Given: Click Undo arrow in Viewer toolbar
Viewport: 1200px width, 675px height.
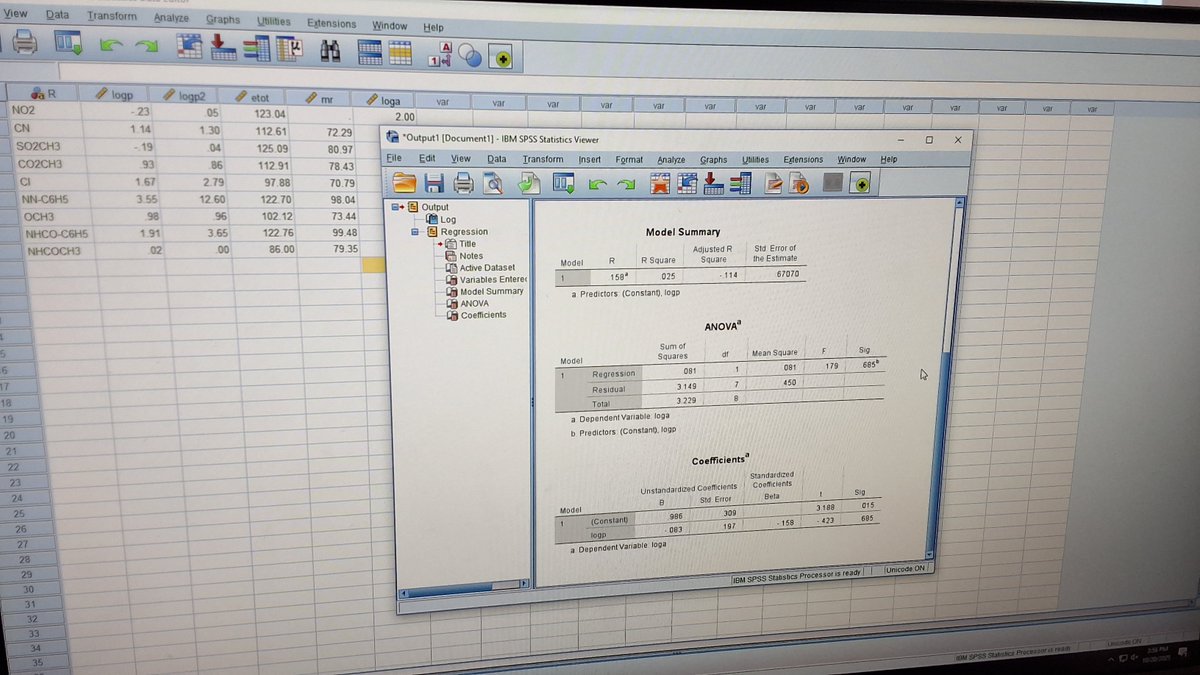Looking at the screenshot, I should 597,185.
